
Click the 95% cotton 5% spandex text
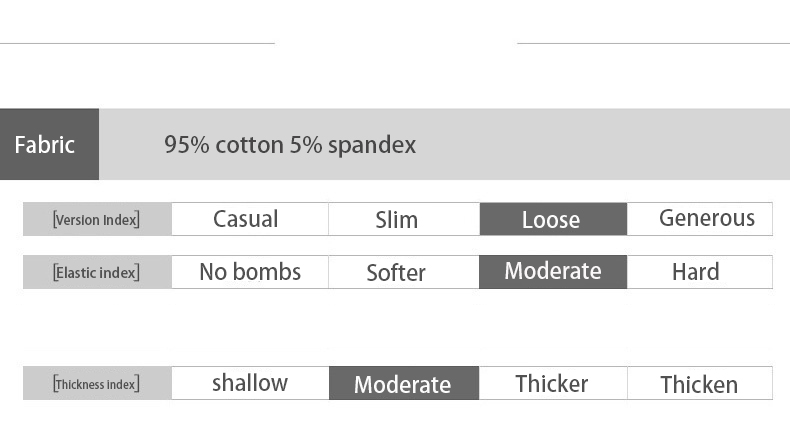[x=290, y=144]
